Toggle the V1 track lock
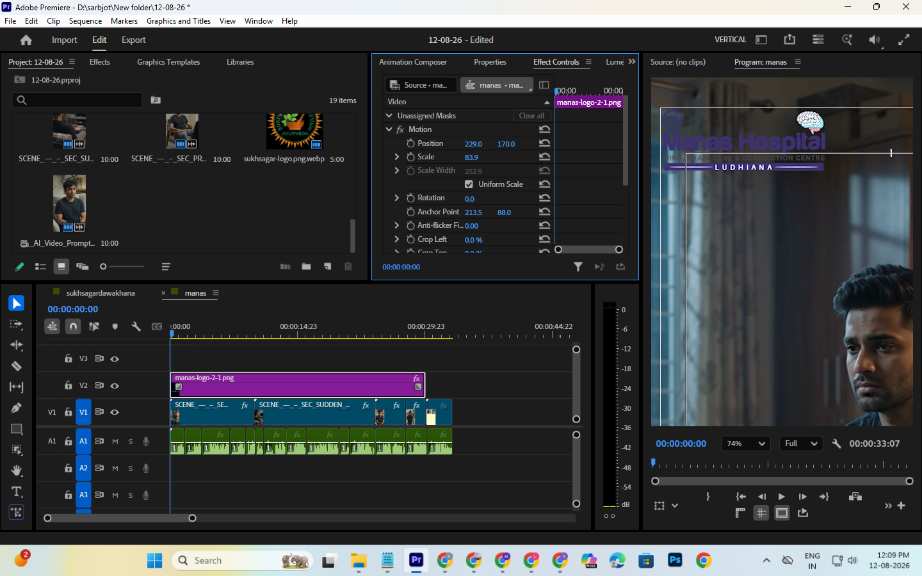 68,412
